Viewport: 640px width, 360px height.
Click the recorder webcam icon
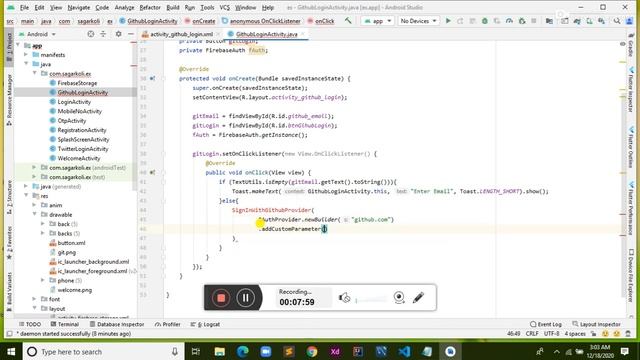[399, 298]
